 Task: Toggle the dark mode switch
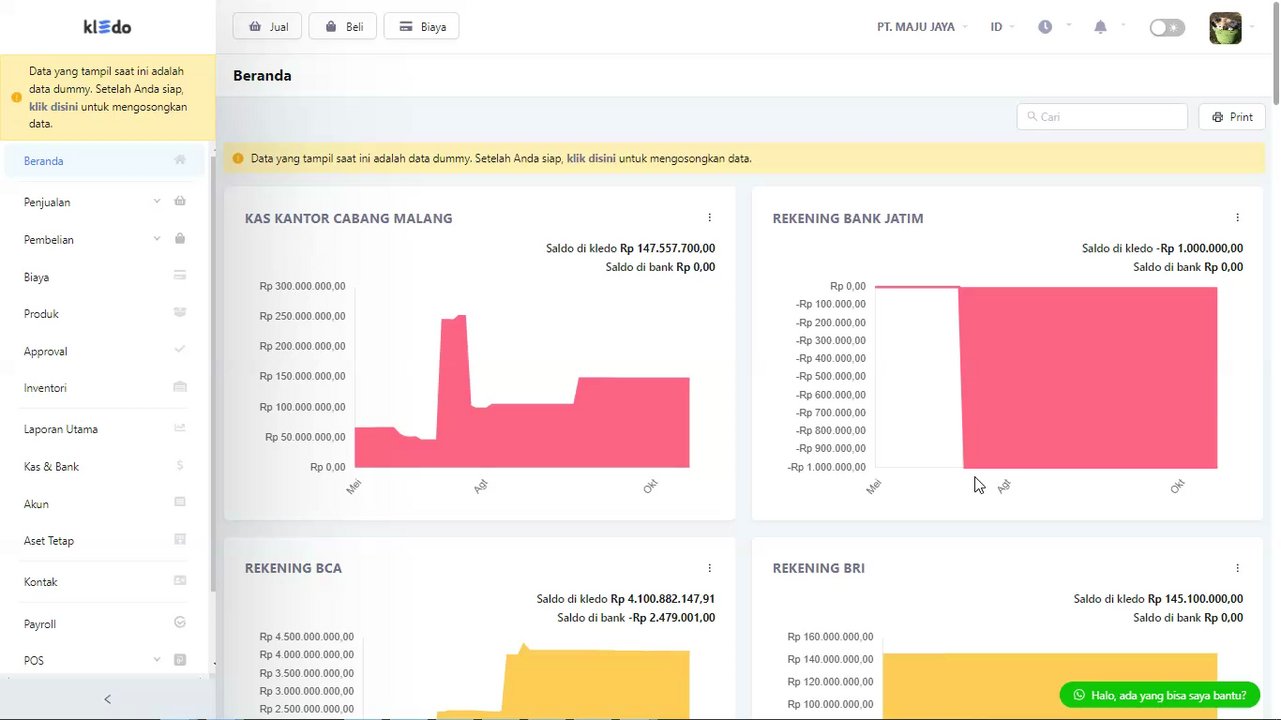click(1167, 28)
